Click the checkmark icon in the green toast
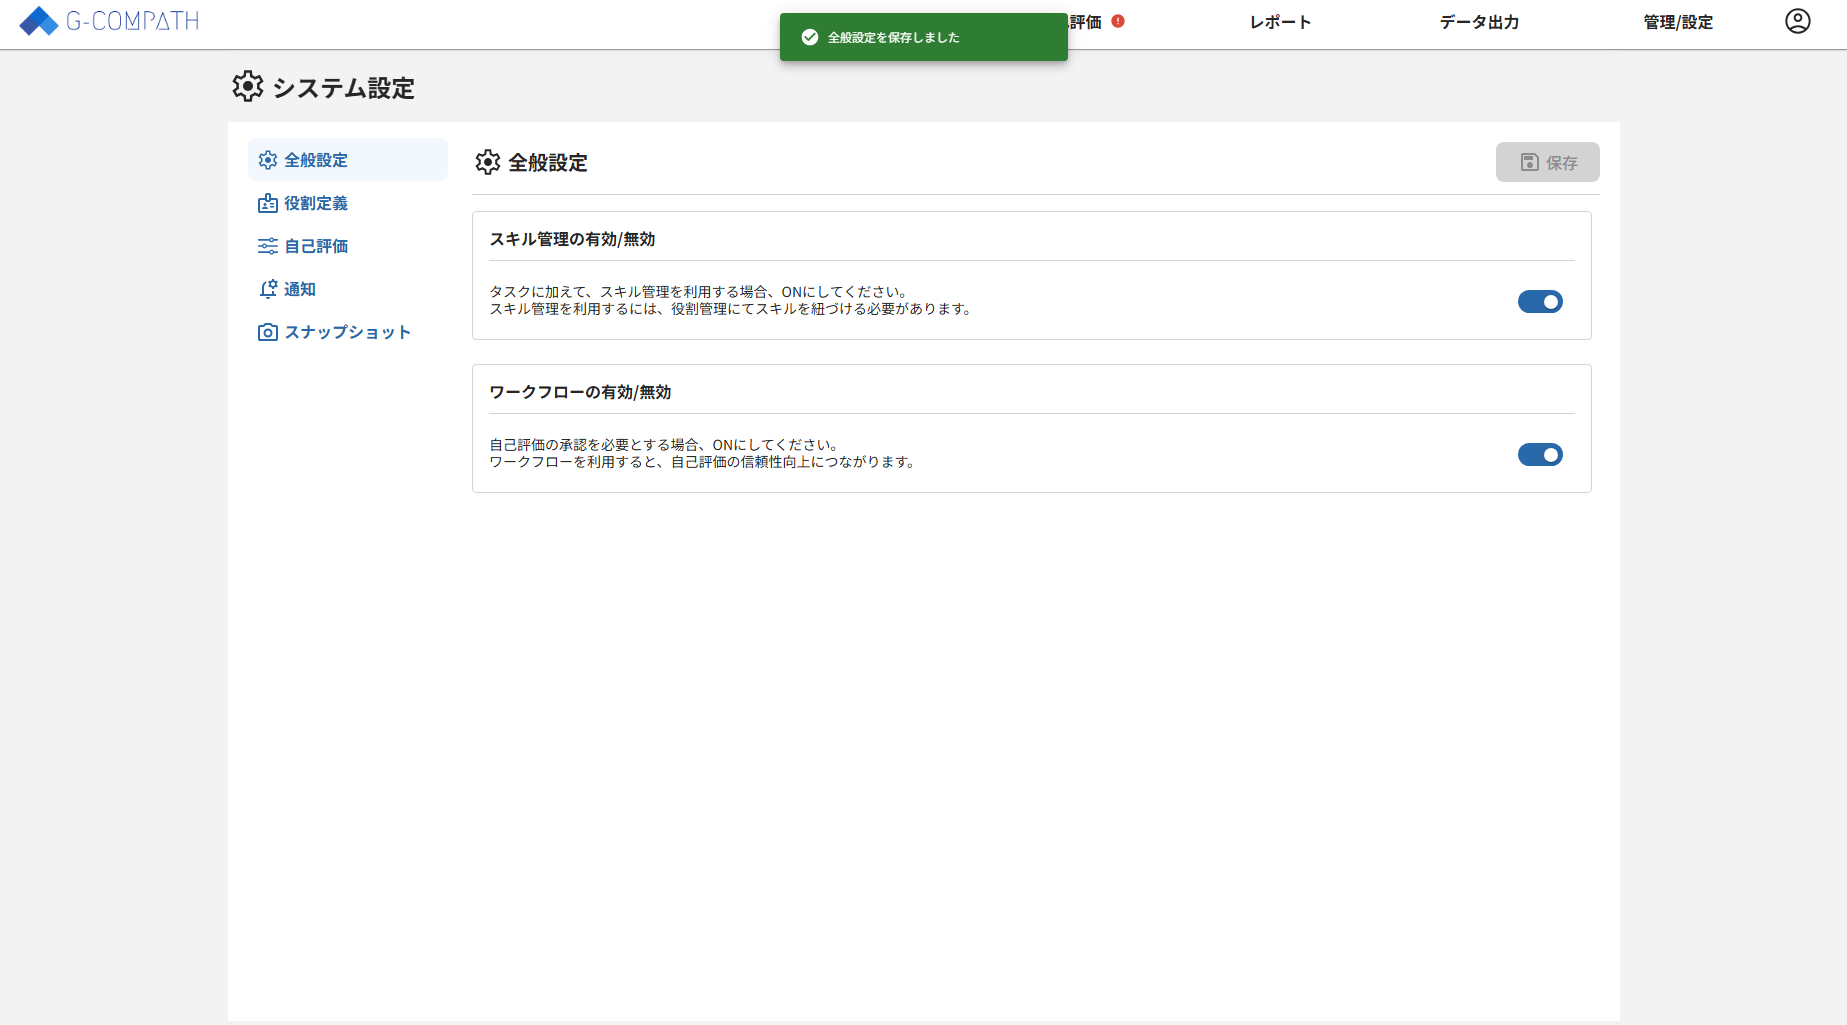This screenshot has height=1025, width=1847. pos(808,37)
